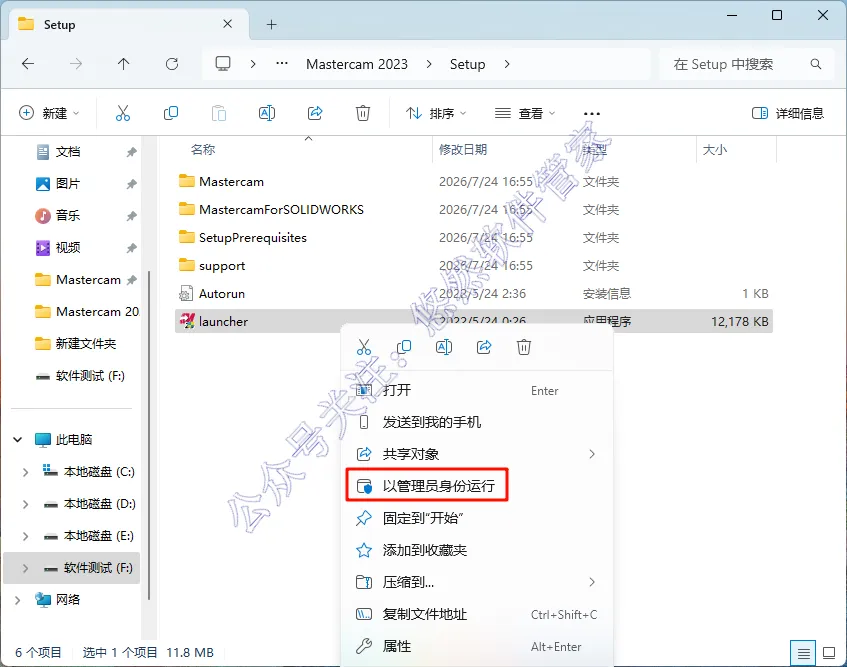Click the context menu Delete trash icon
The image size is (847, 667).
523,347
